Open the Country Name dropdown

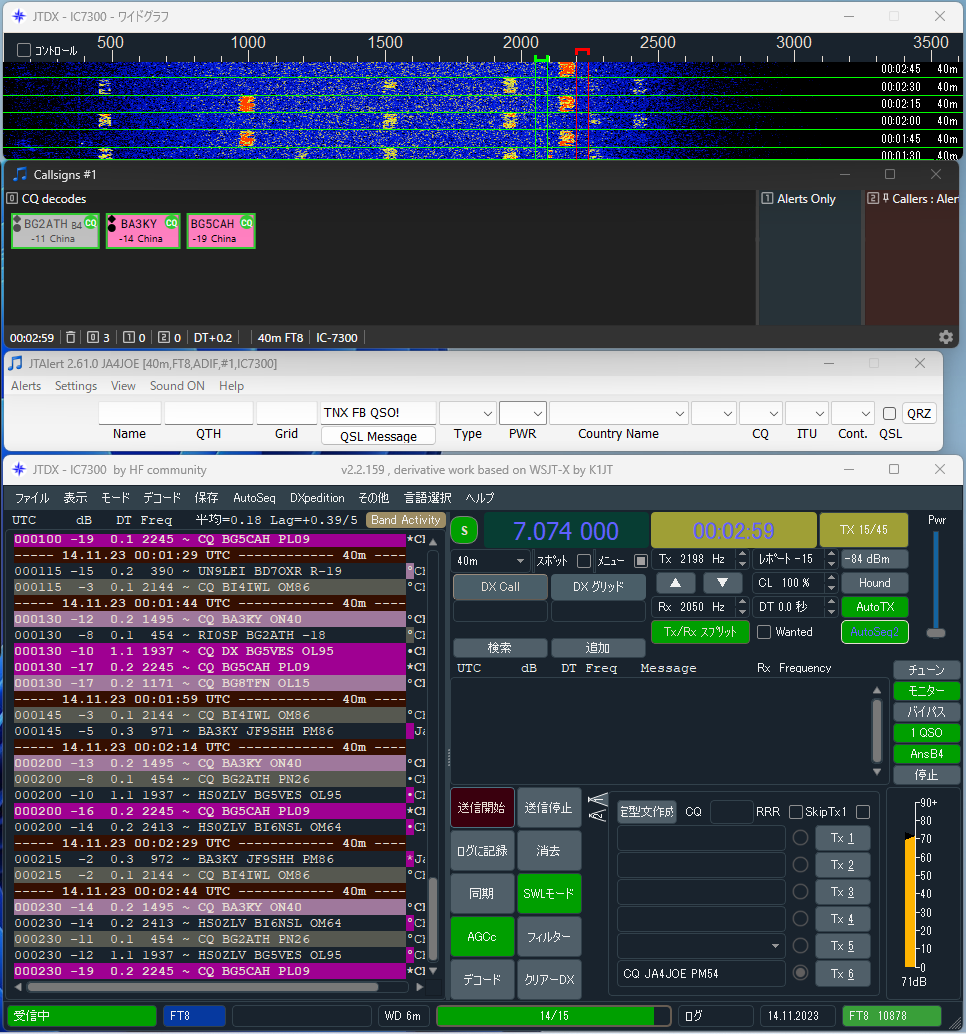point(619,413)
